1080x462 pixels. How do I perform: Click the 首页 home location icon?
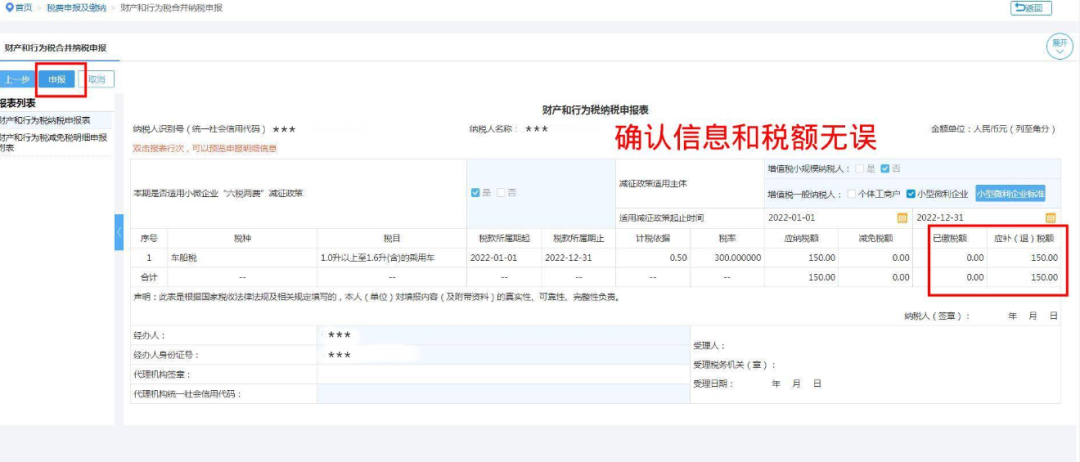[9, 8]
